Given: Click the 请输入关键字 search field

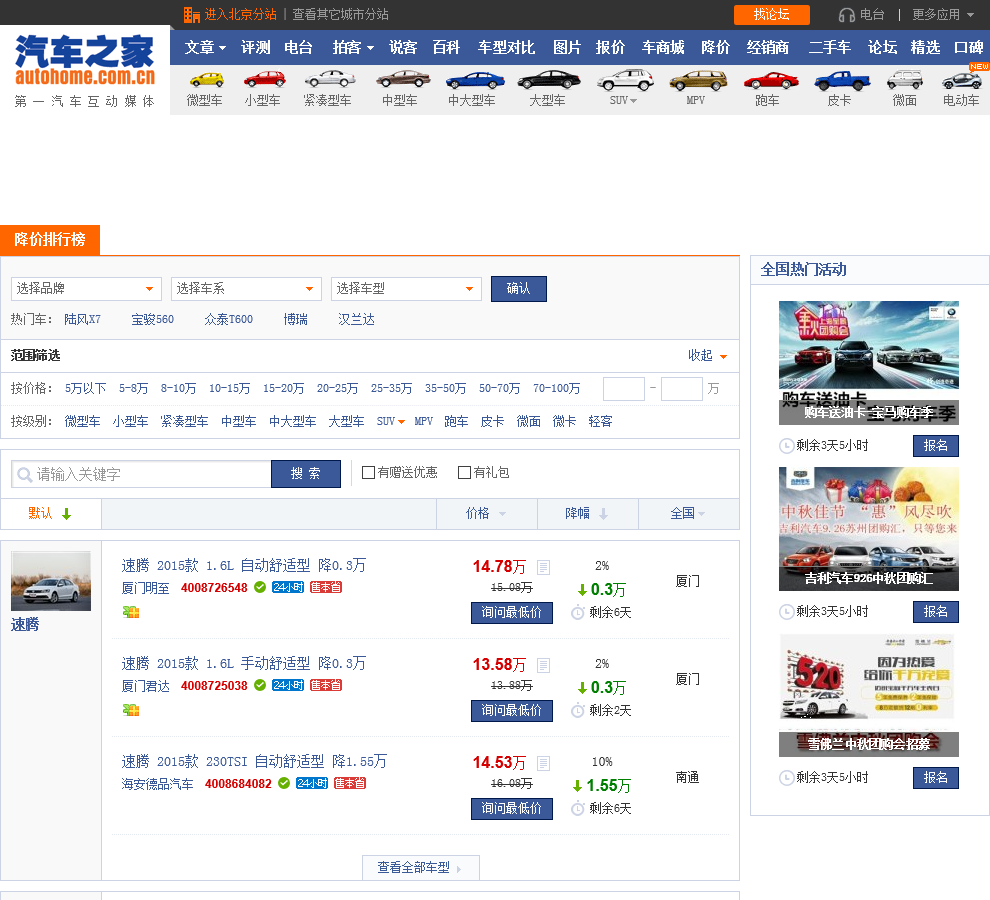Looking at the screenshot, I should click(x=141, y=474).
